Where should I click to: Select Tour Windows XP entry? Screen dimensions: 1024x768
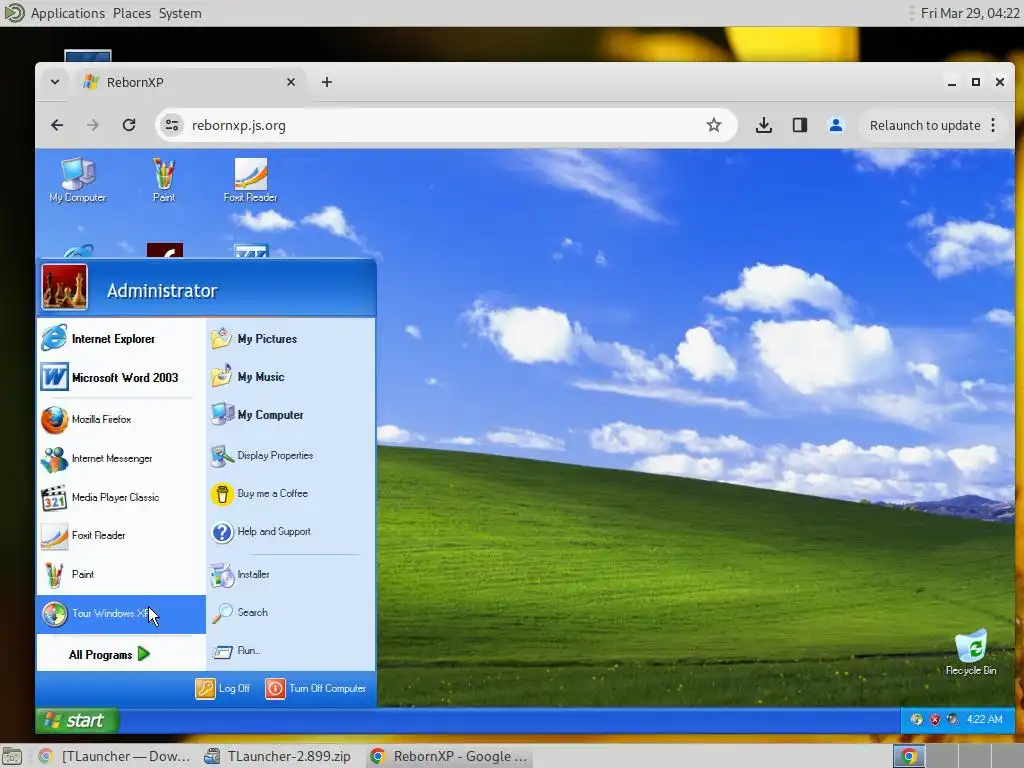point(121,614)
